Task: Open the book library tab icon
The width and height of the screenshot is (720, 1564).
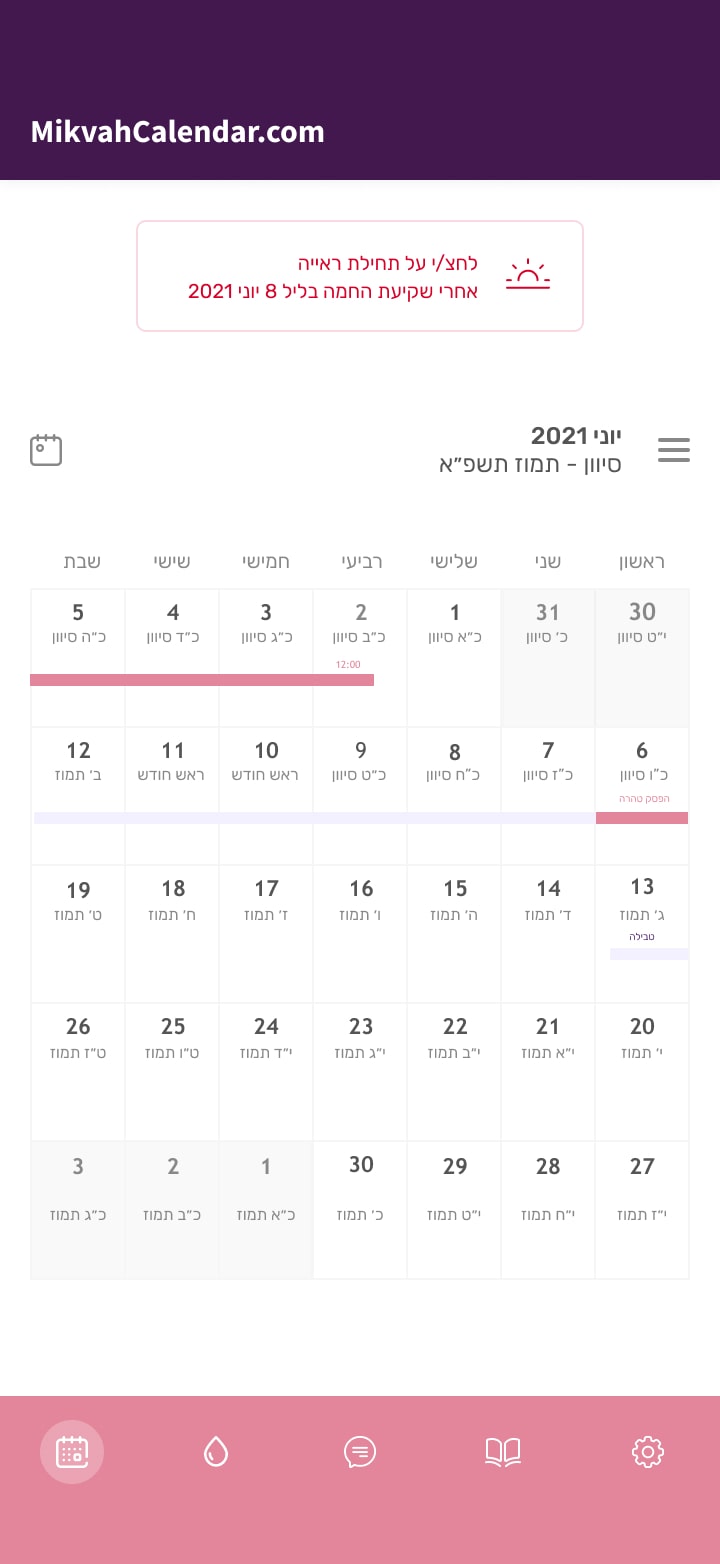Action: click(503, 1451)
